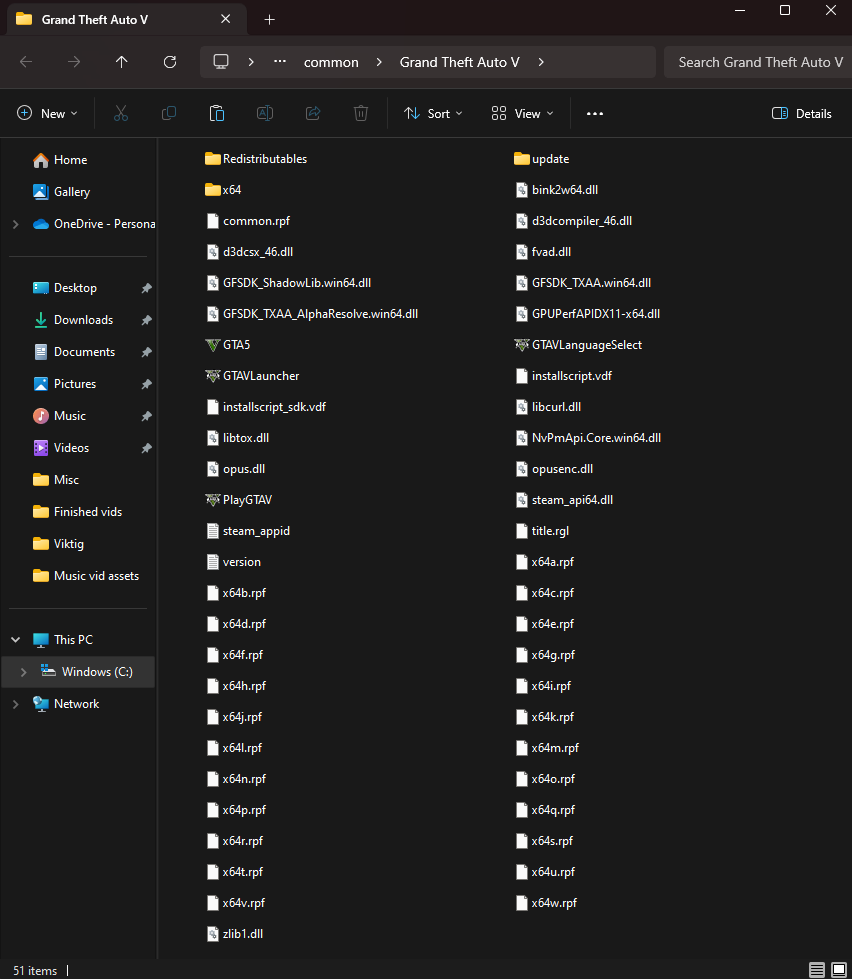Select the common.rpf file
Viewport: 852px width, 979px height.
tap(248, 221)
